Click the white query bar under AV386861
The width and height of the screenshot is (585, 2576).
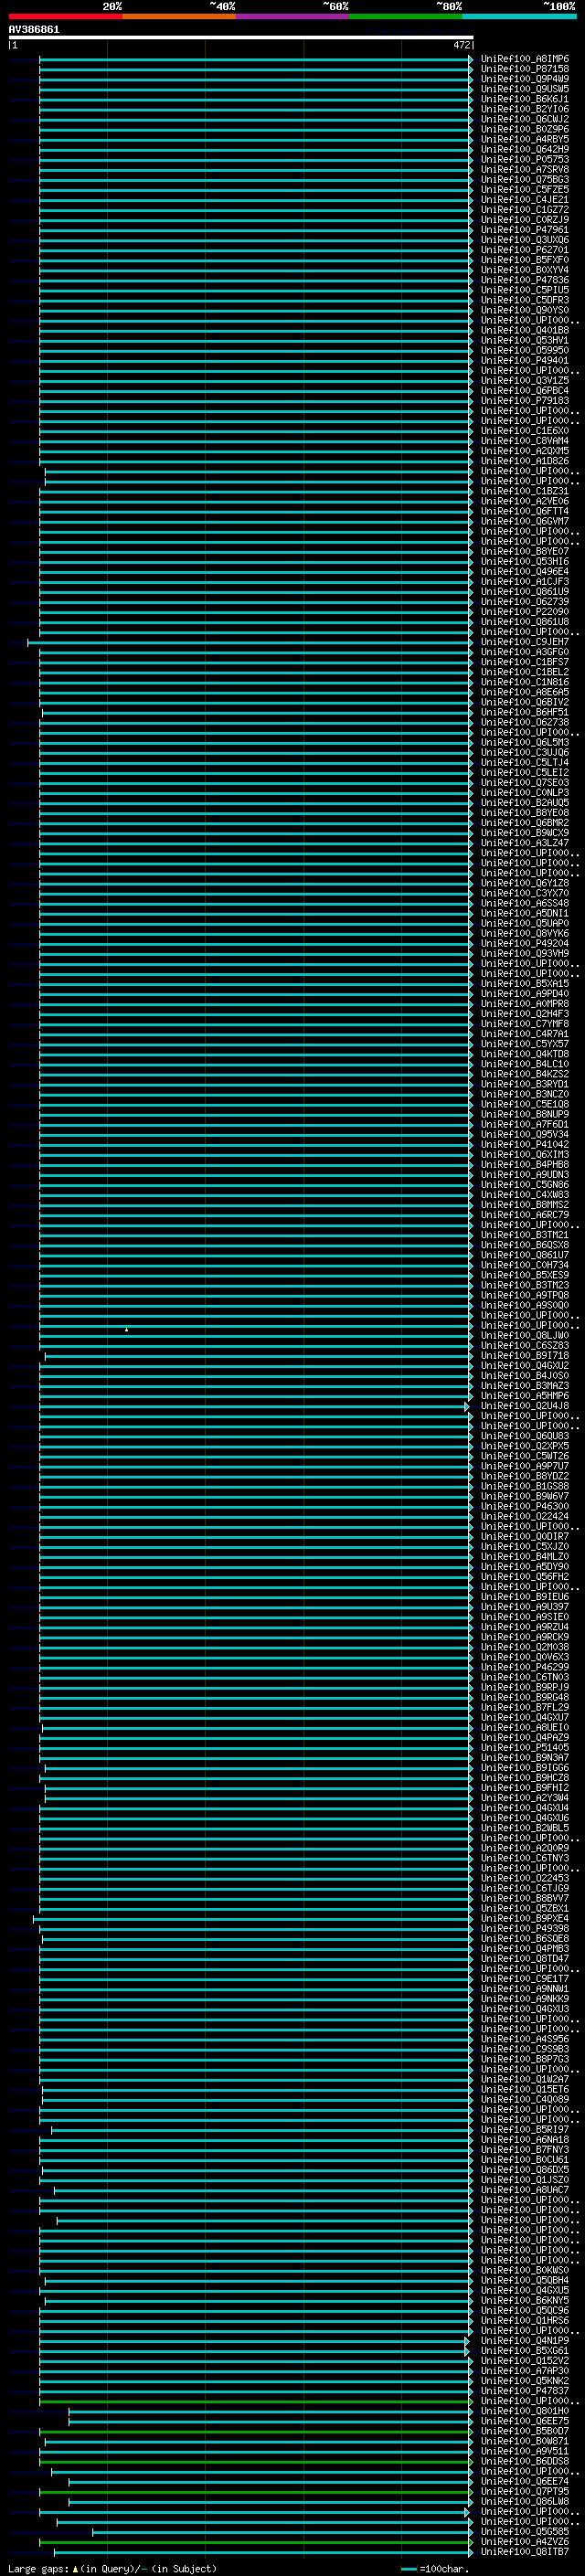pyautogui.click(x=241, y=37)
